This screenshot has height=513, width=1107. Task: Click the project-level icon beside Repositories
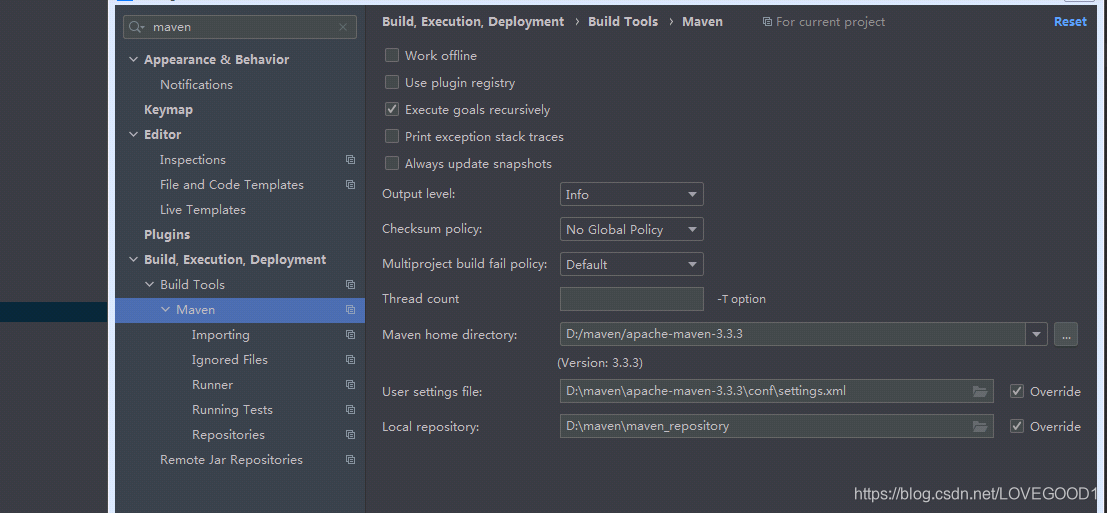coord(350,435)
